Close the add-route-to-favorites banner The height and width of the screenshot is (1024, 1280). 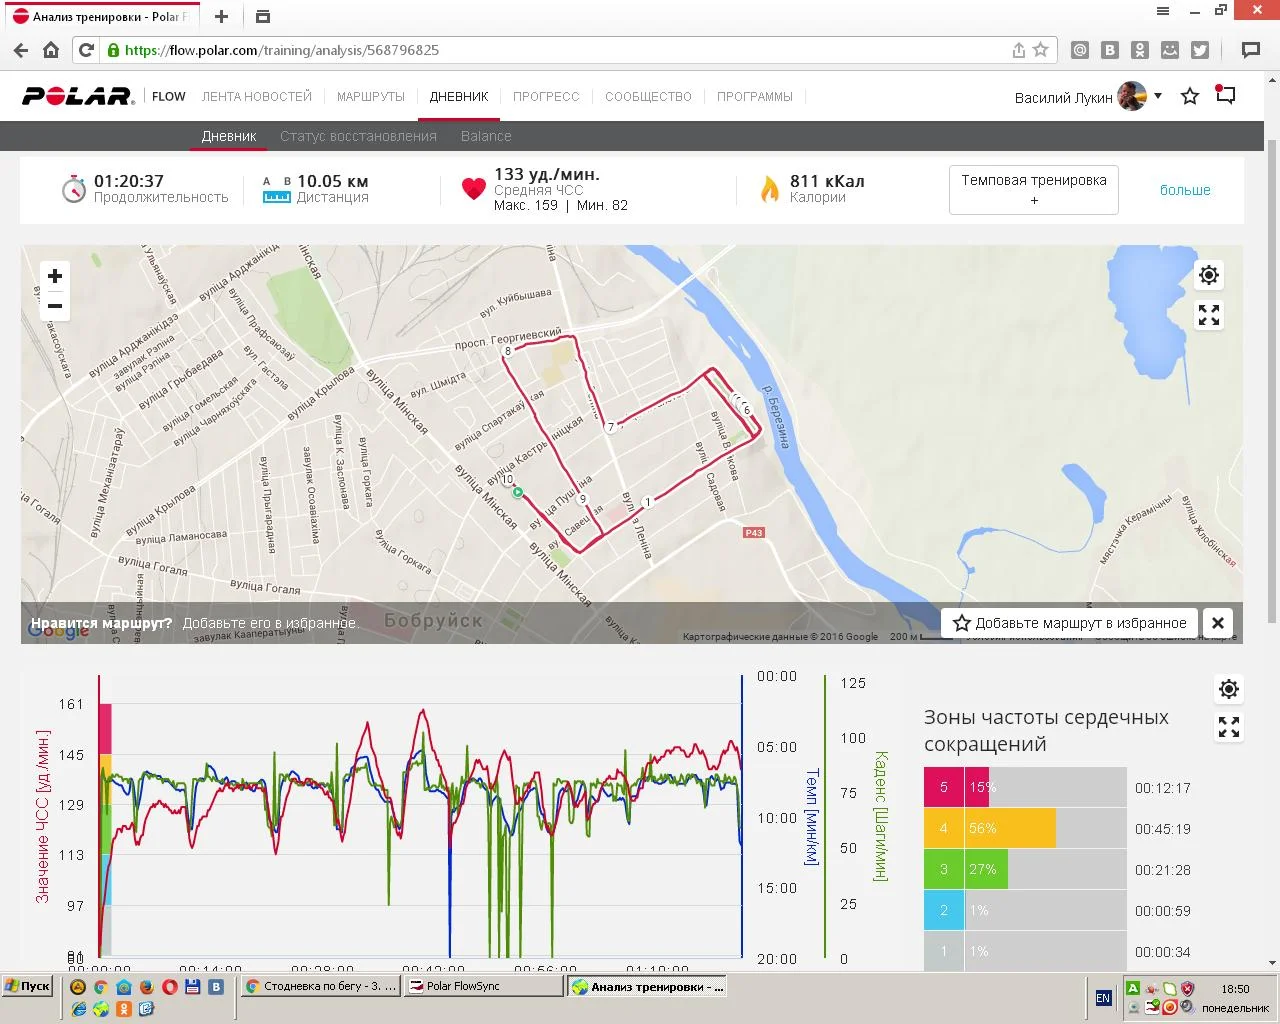point(1217,623)
